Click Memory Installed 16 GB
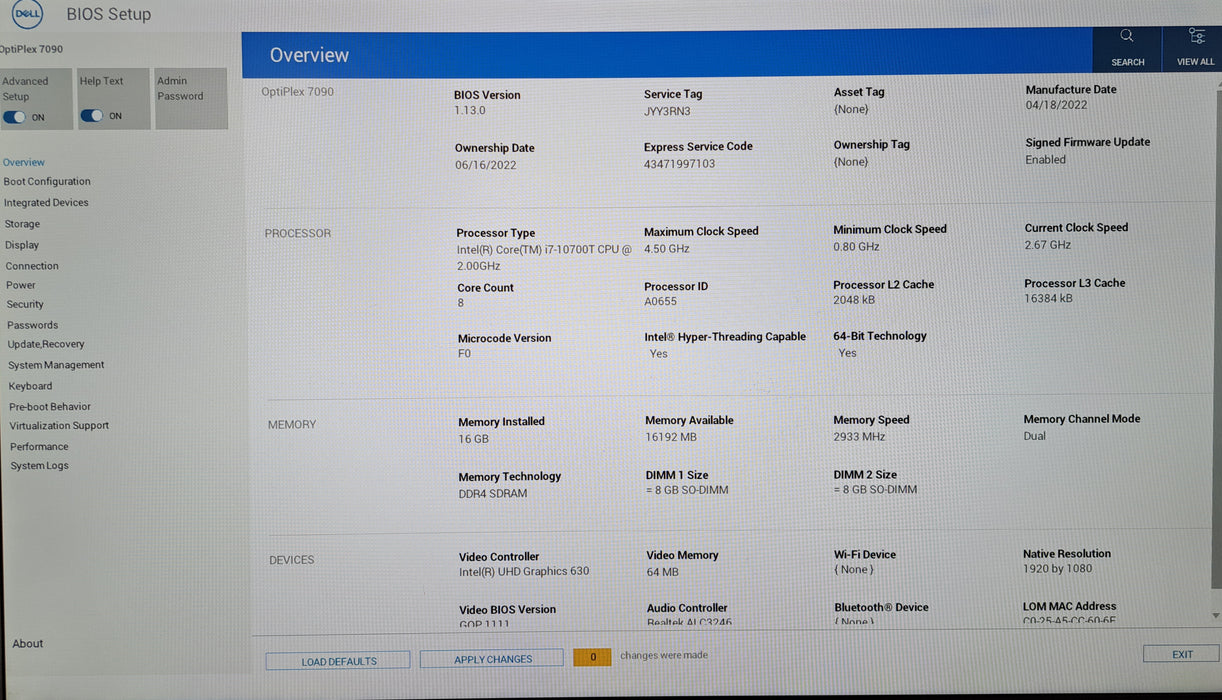Viewport: 1222px width, 700px height. [x=473, y=439]
